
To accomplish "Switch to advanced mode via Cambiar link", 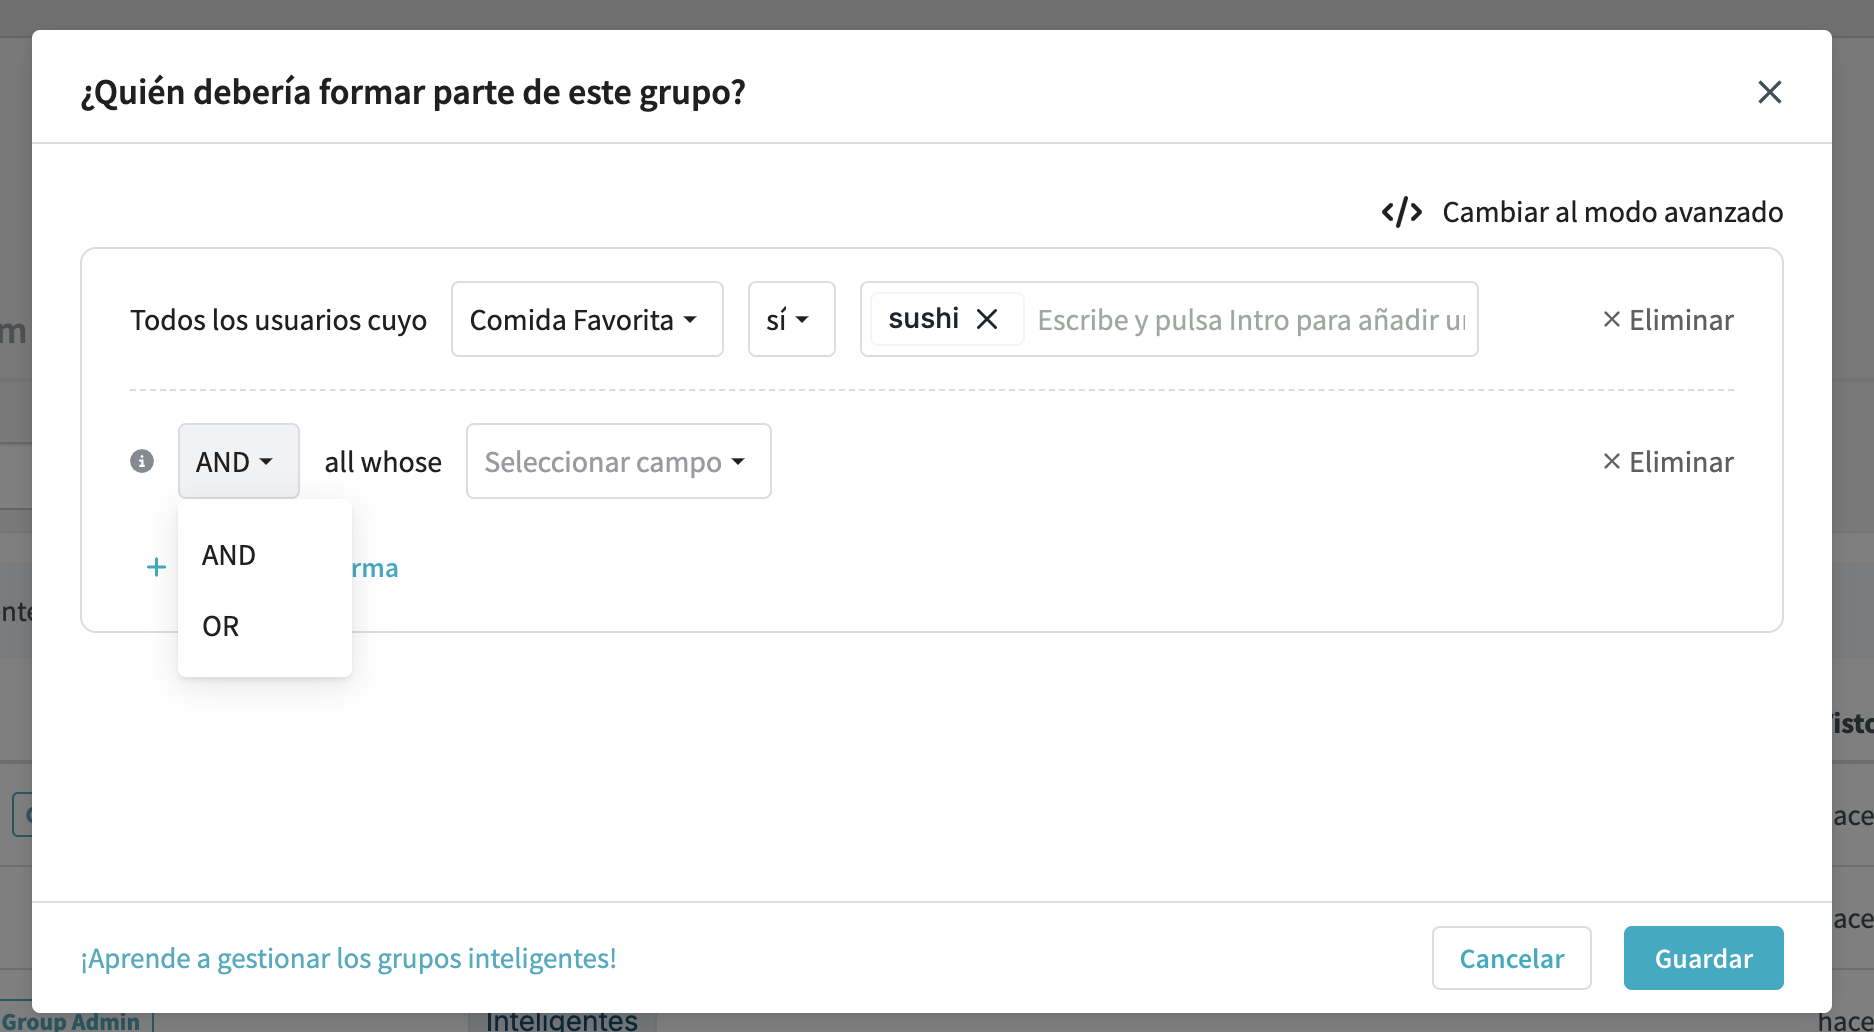I will tap(1611, 212).
